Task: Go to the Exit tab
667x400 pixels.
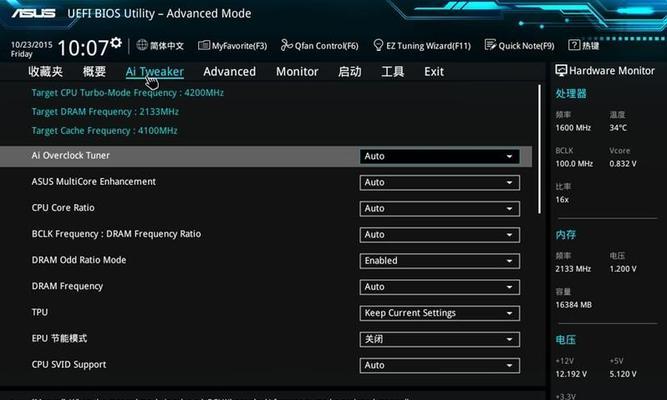Action: pyautogui.click(x=434, y=71)
